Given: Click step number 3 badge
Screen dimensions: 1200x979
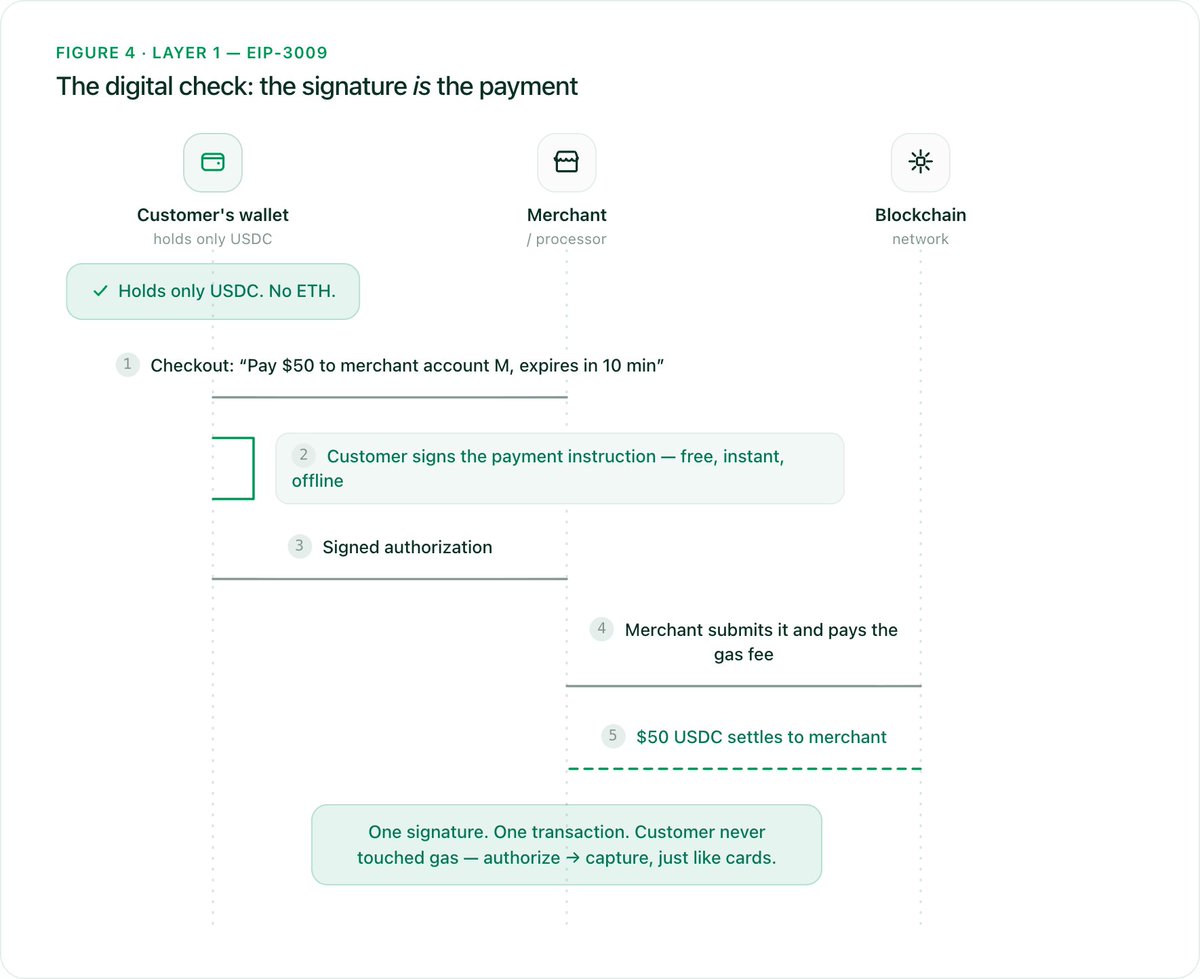Looking at the screenshot, I should click(x=300, y=547).
